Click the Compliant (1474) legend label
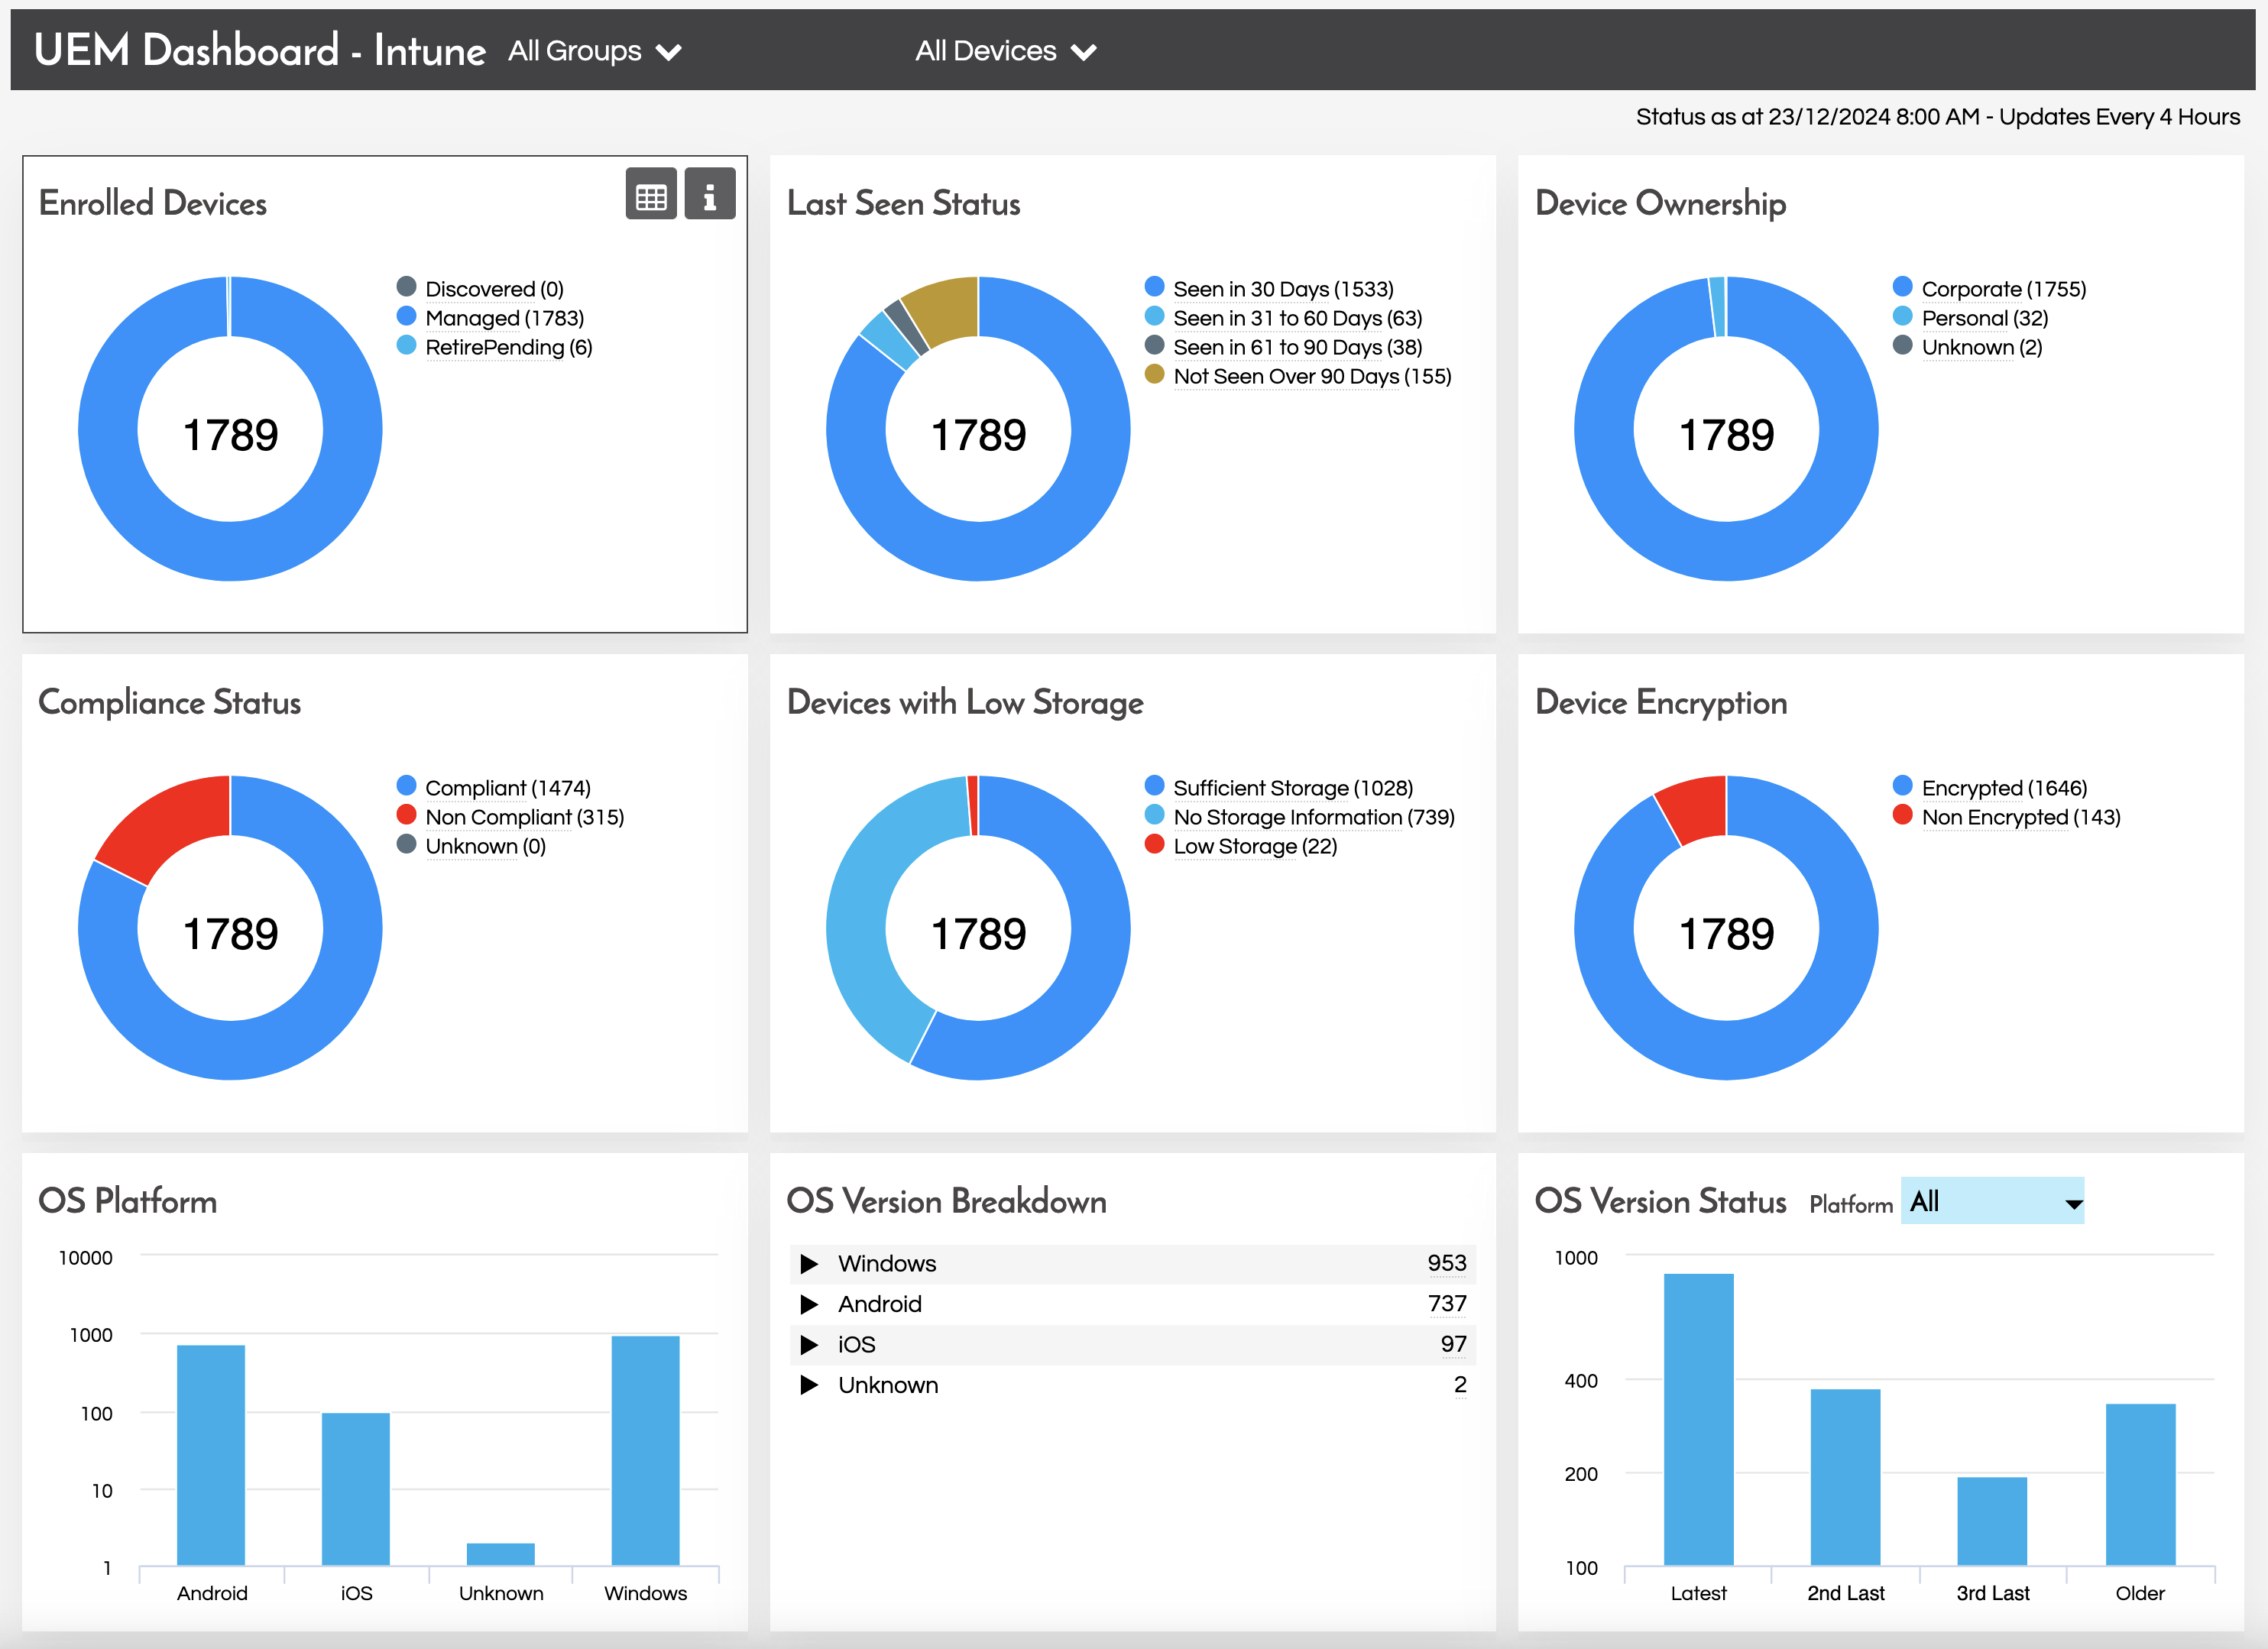The width and height of the screenshot is (2268, 1649). tap(508, 788)
